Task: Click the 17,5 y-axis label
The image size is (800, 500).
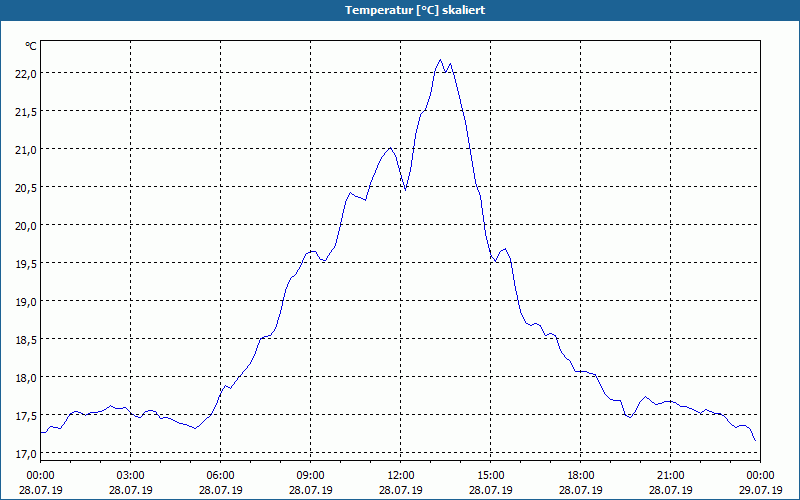Action: 26,416
